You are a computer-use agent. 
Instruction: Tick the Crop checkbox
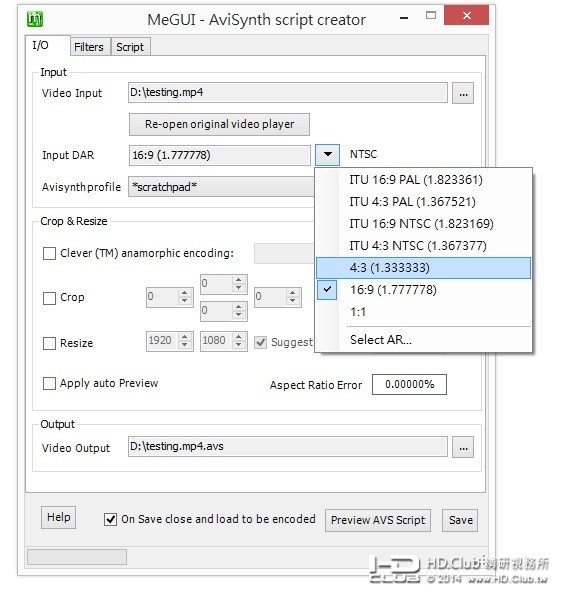[49, 298]
